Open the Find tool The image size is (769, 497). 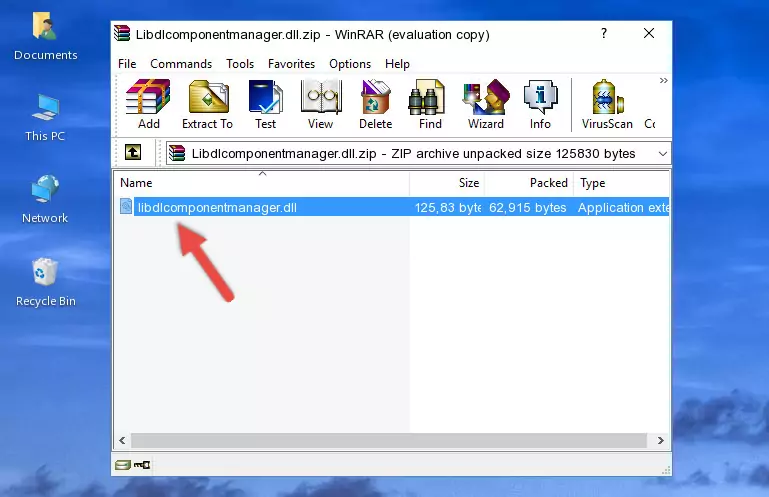click(430, 105)
